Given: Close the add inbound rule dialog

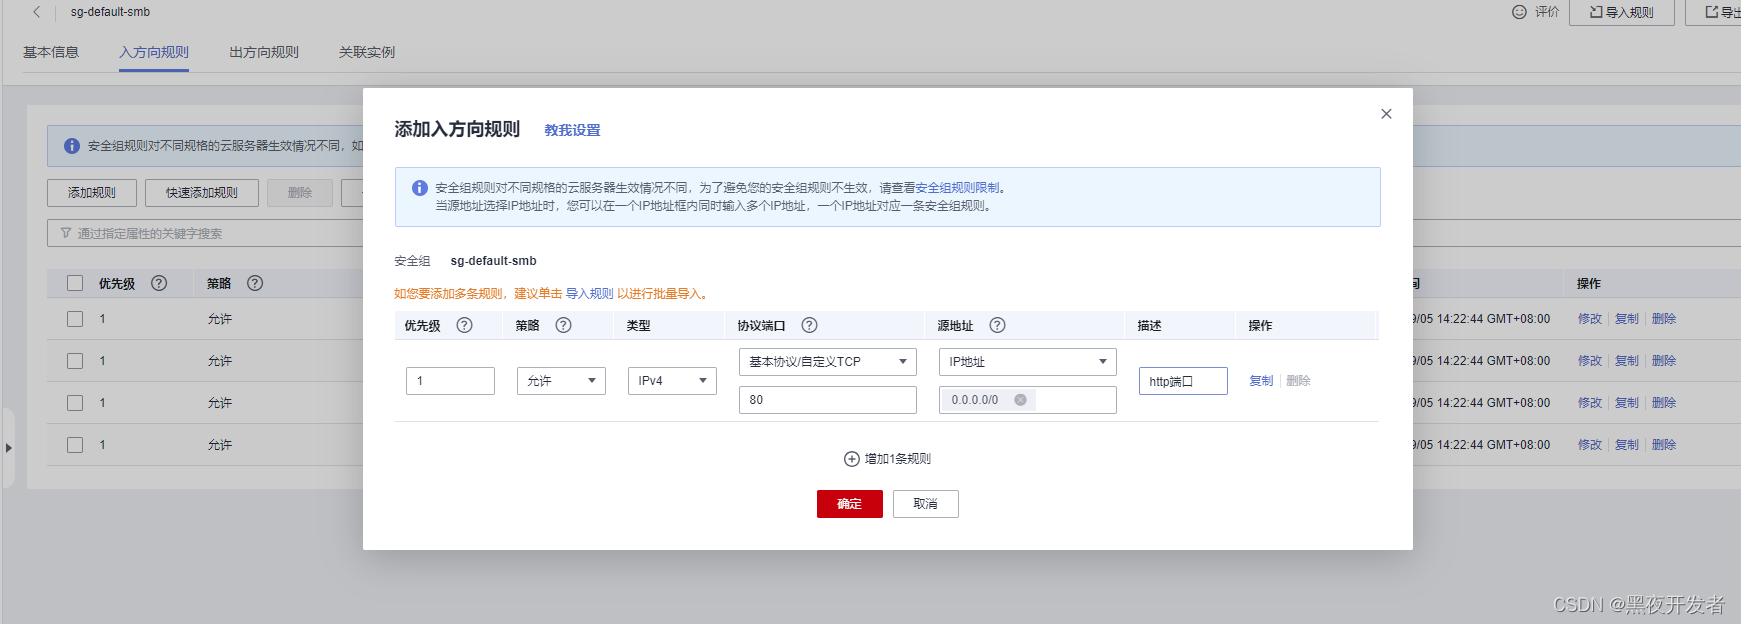Looking at the screenshot, I should click(1386, 114).
